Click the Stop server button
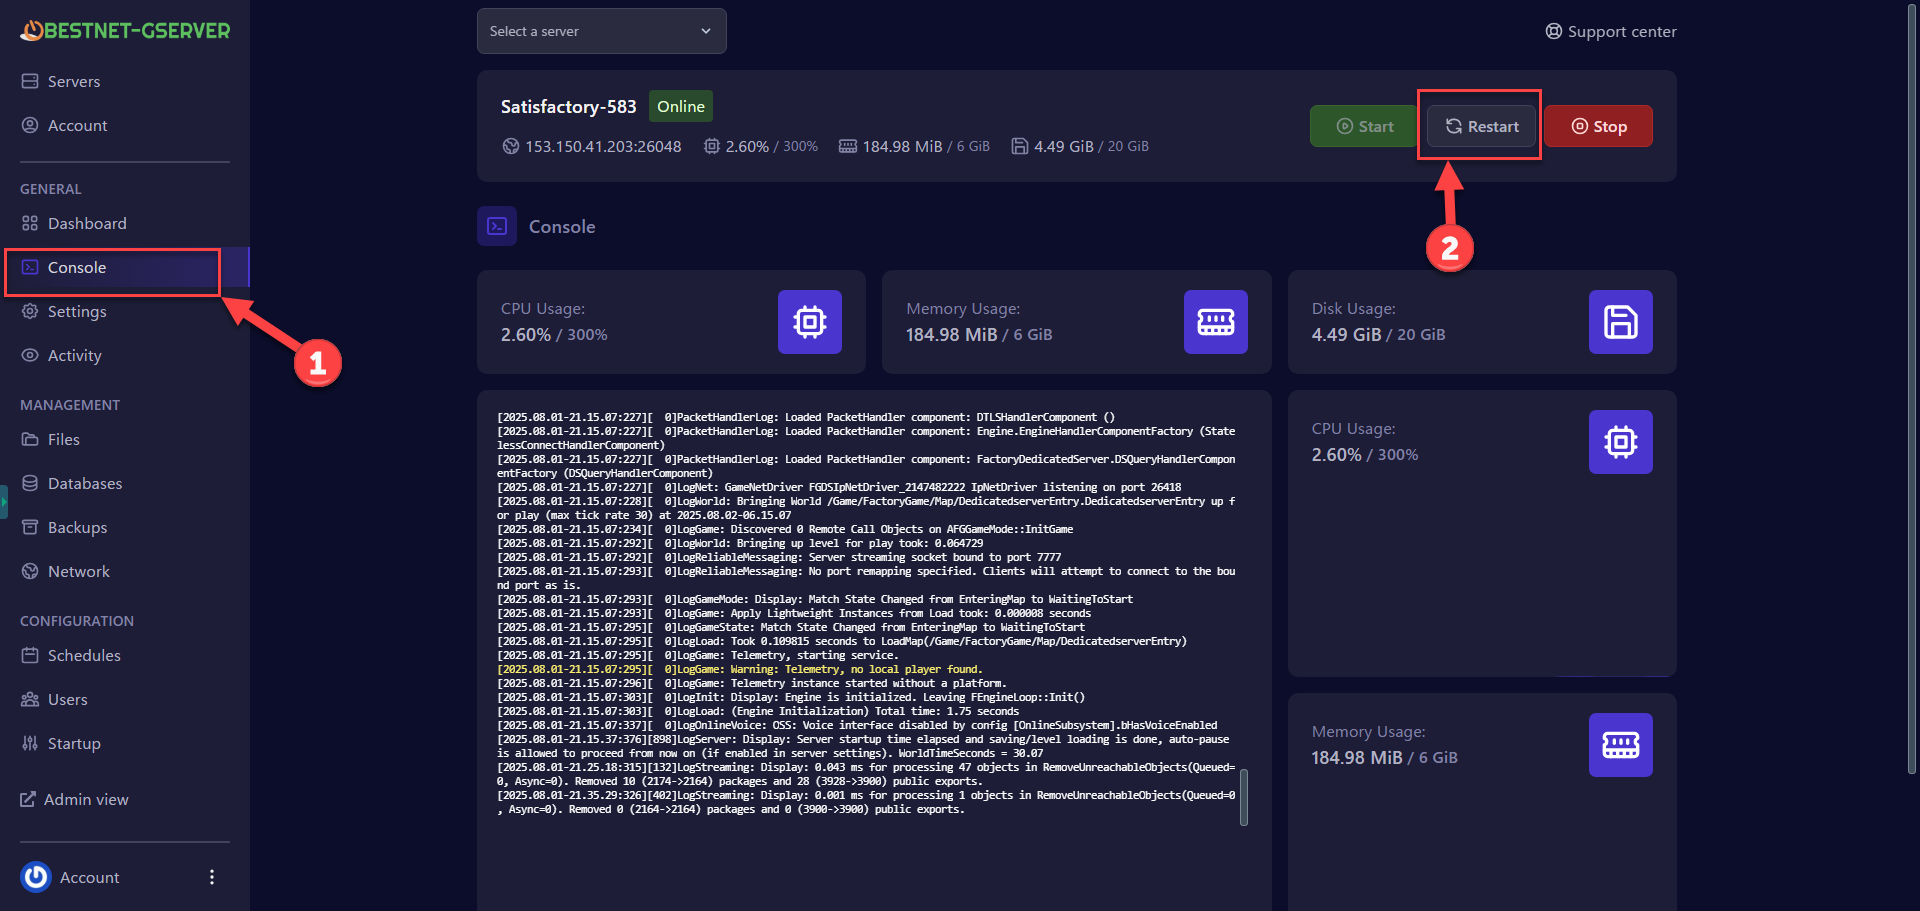The width and height of the screenshot is (1920, 911). 1598,126
